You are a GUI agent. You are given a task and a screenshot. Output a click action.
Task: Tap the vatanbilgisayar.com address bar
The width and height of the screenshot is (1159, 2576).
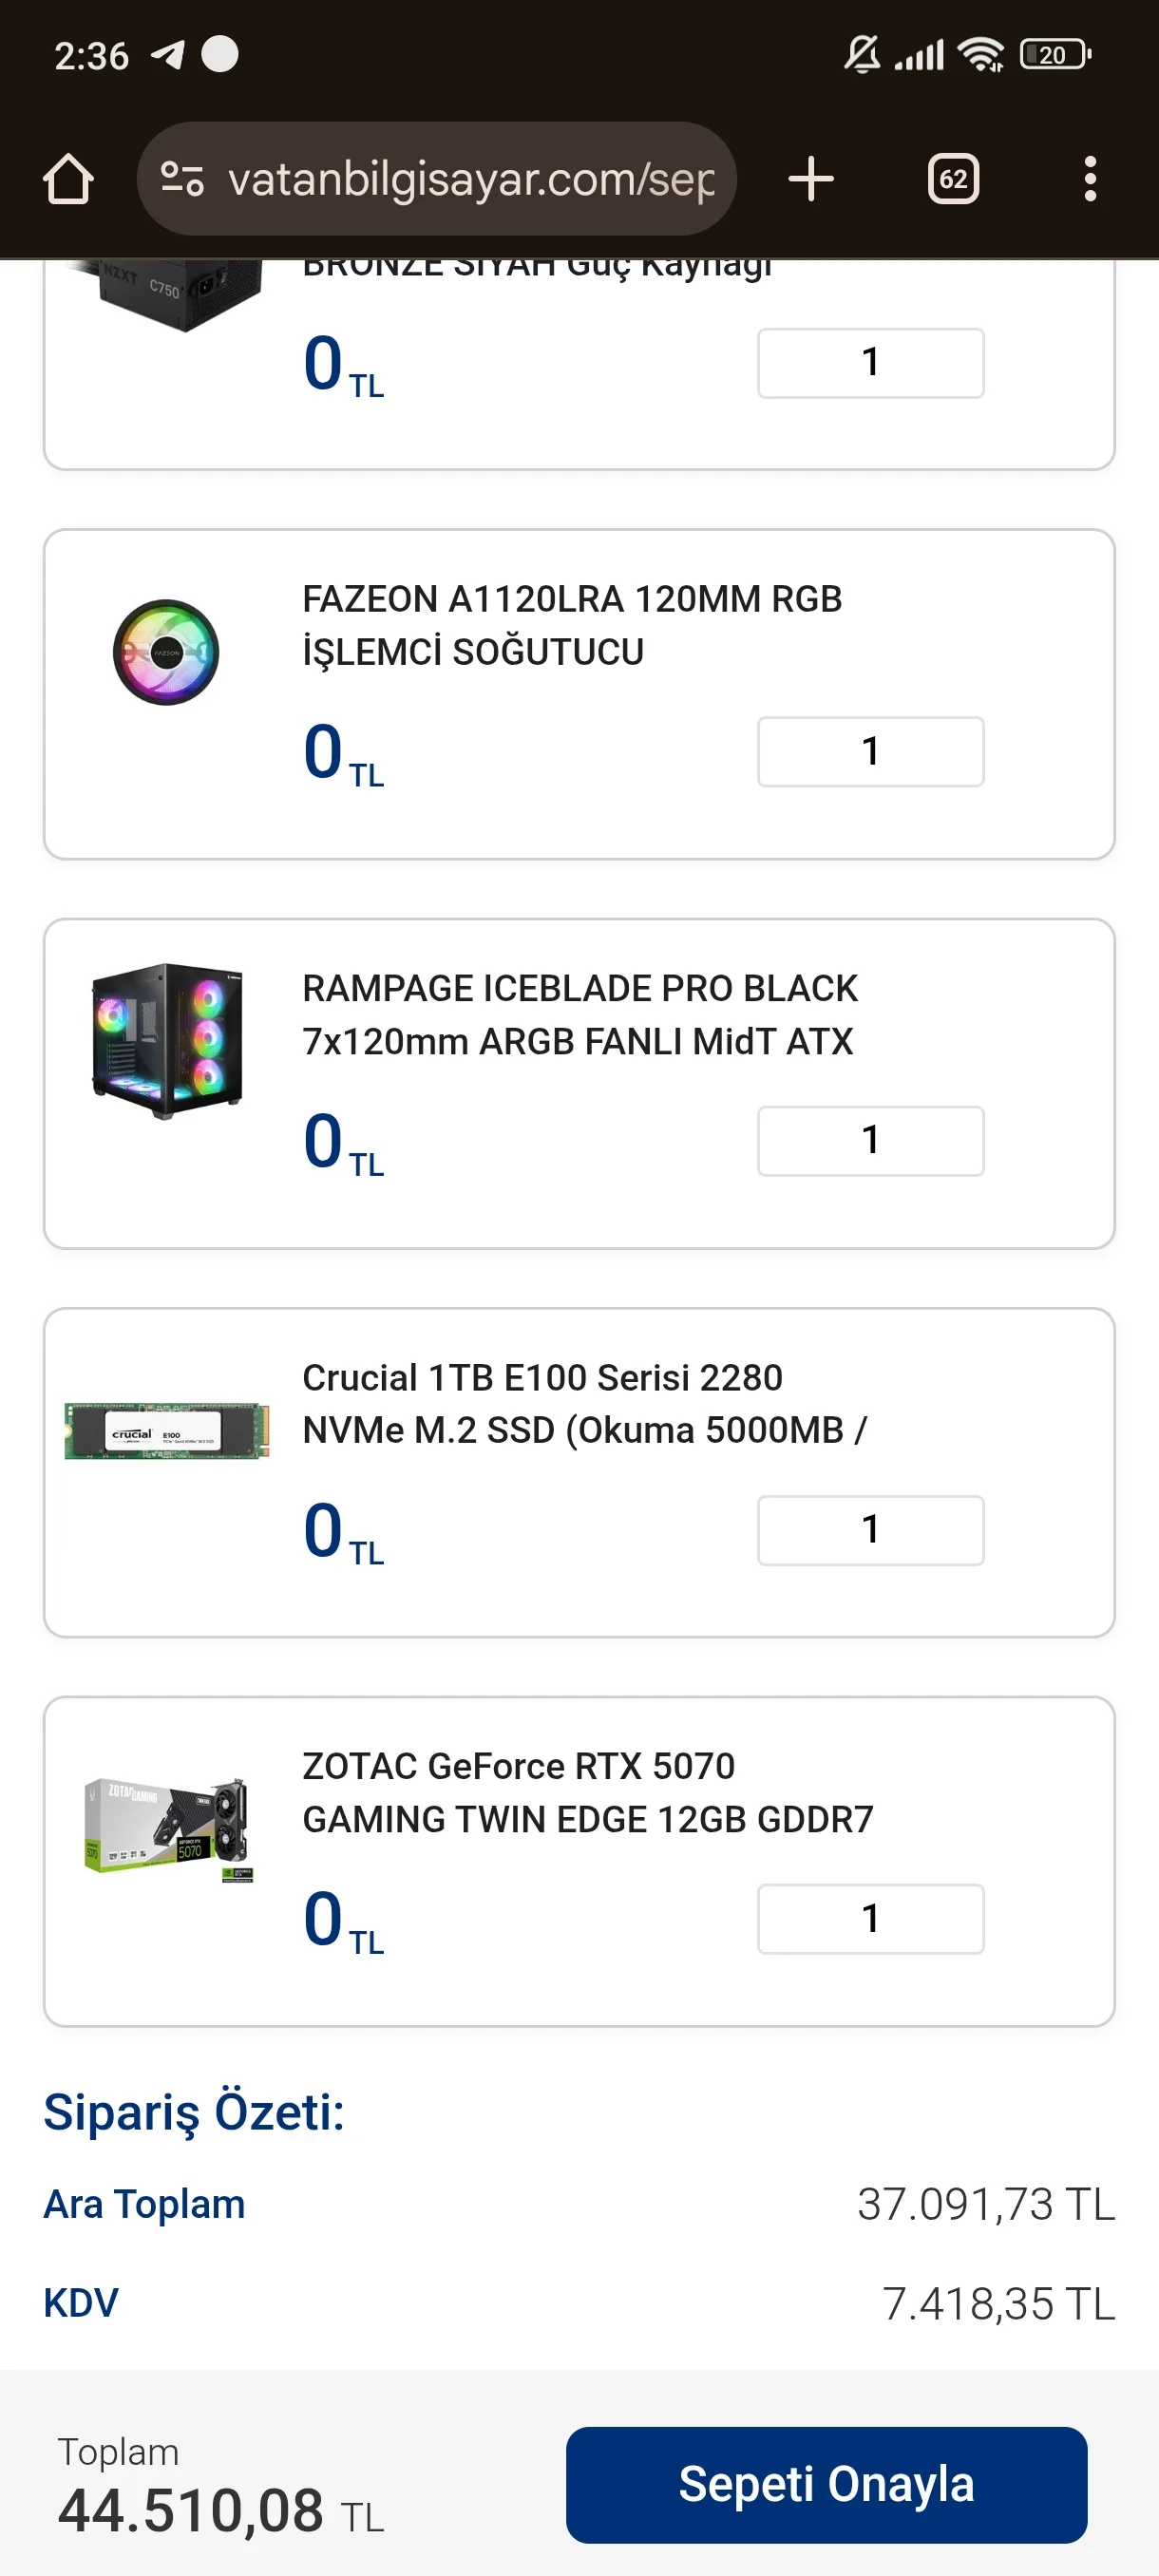[470, 180]
